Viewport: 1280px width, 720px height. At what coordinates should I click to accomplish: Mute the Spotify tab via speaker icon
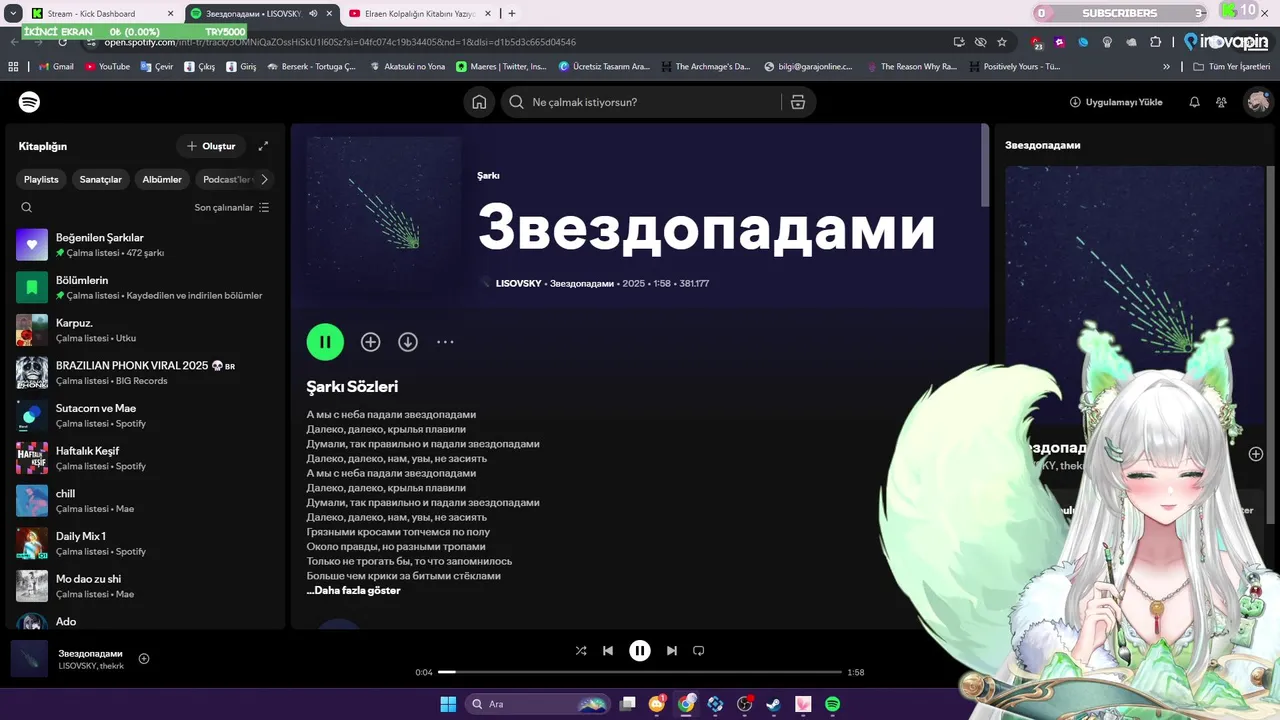[313, 14]
